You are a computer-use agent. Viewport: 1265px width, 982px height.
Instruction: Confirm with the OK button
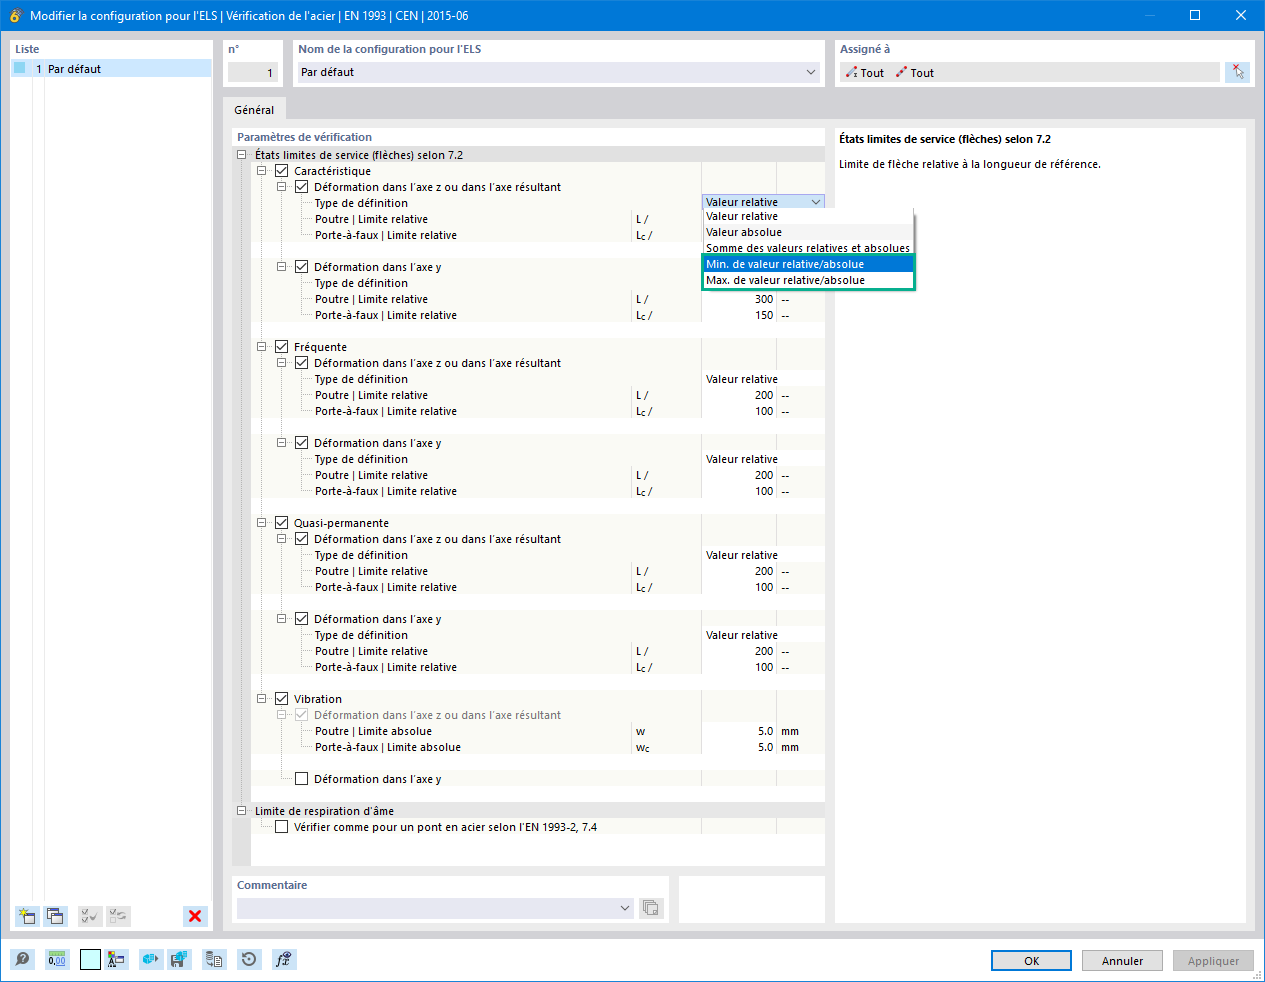[1031, 961]
